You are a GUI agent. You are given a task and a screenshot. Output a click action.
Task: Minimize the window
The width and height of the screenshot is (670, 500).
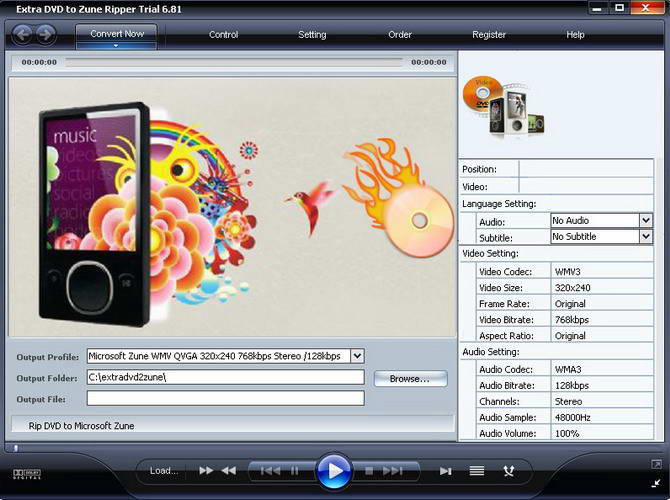(x=597, y=8)
